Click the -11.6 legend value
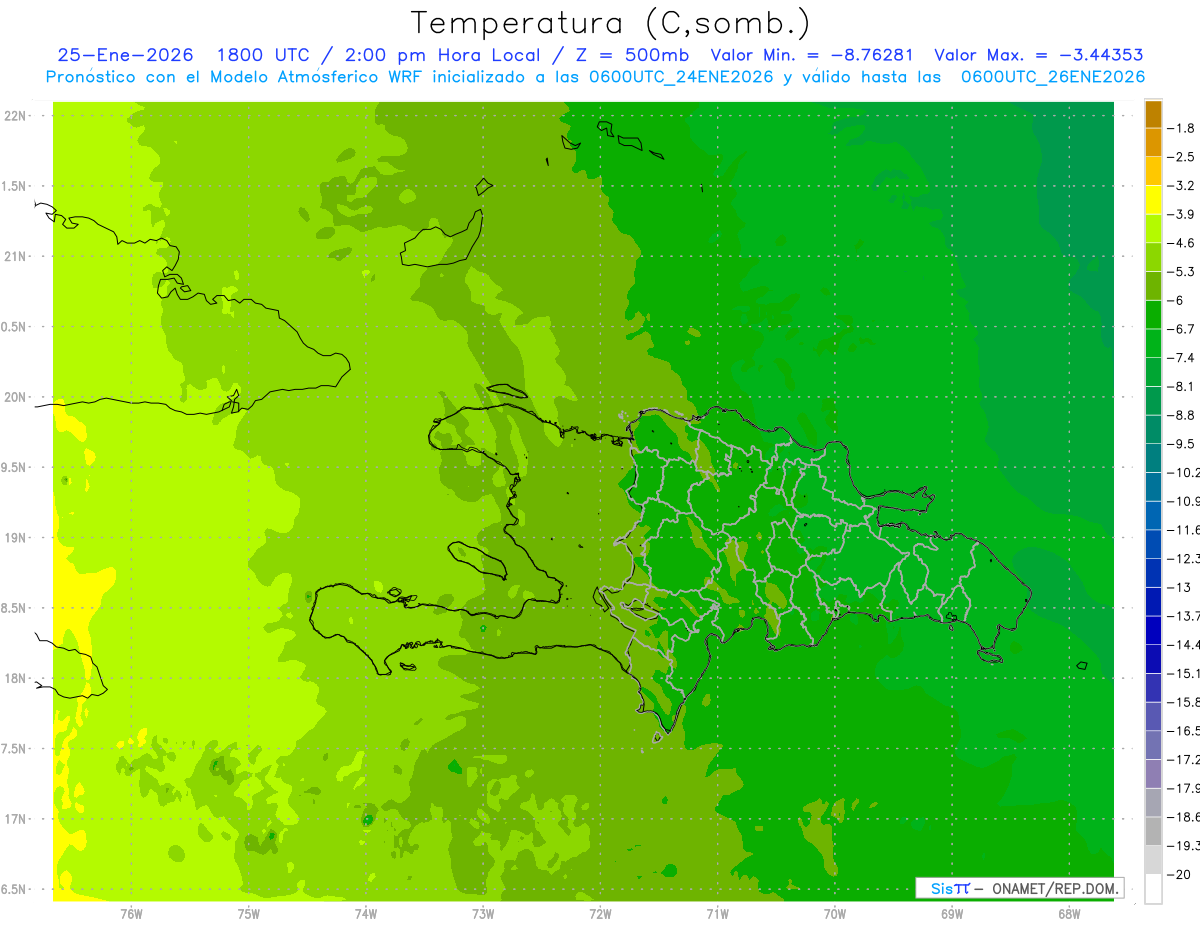The image size is (1200, 927). pos(1183,529)
